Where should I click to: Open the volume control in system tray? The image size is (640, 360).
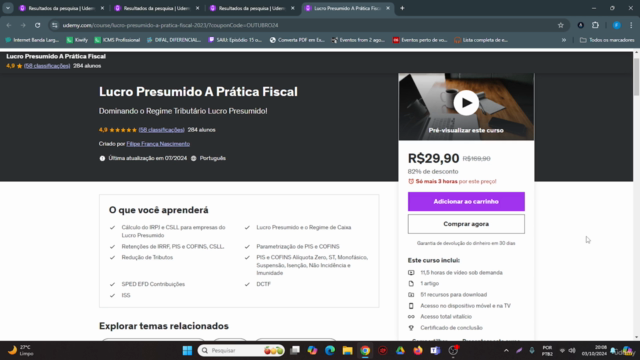[572, 350]
